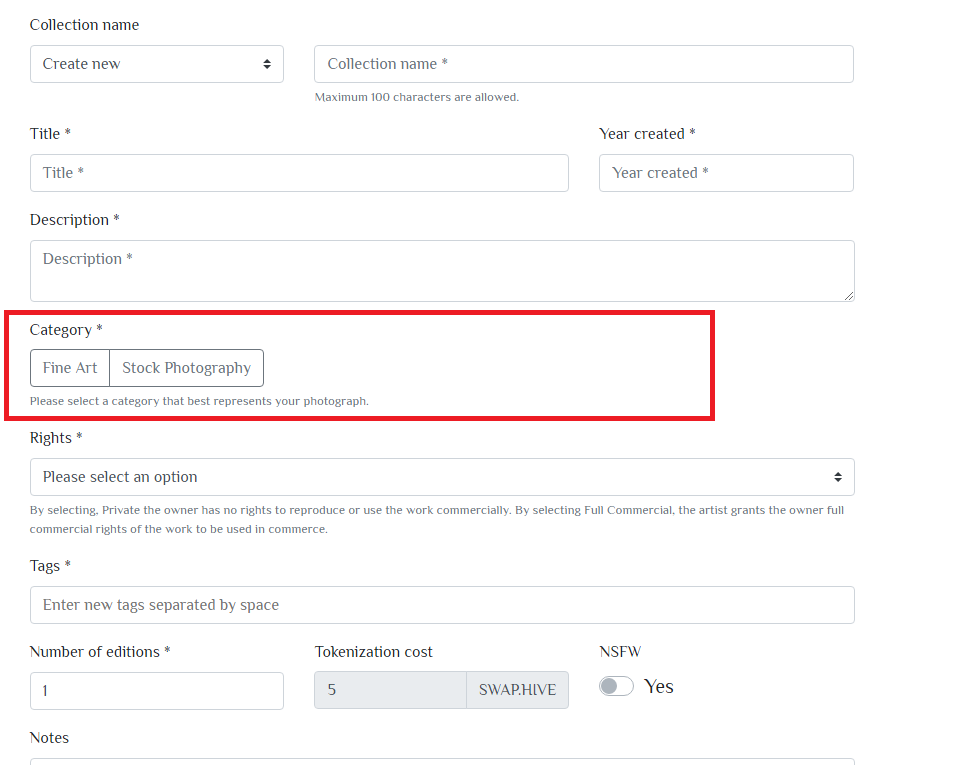Click the Yes label beside NSFW toggle
973x767 pixels.
[658, 687]
